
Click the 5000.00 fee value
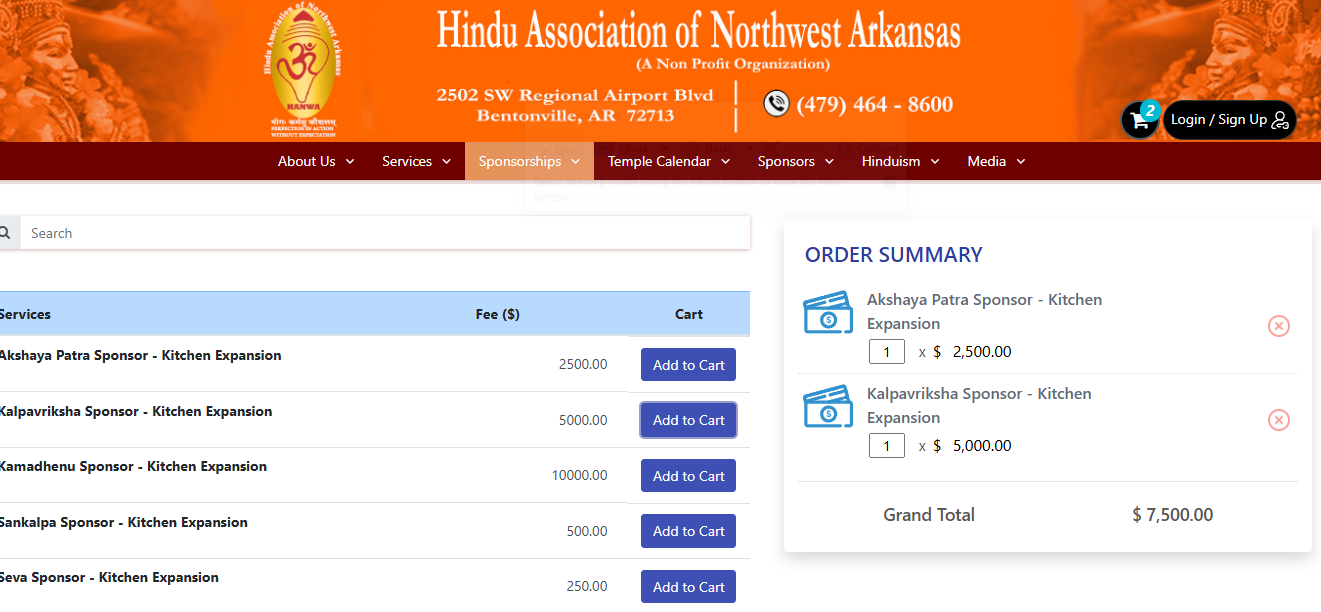tap(583, 420)
